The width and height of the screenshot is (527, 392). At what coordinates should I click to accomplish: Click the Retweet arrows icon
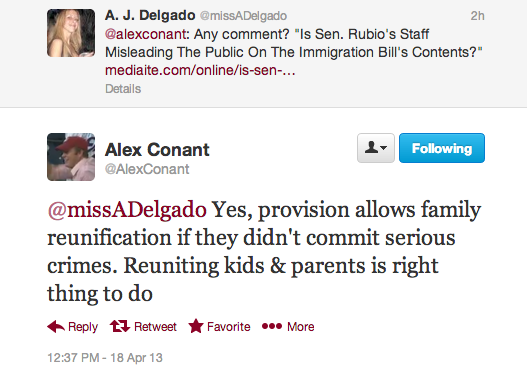pos(120,326)
